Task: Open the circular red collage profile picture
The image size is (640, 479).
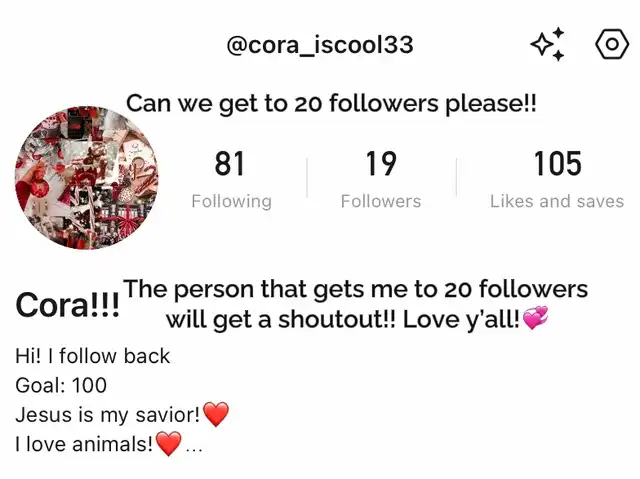Action: (x=87, y=177)
